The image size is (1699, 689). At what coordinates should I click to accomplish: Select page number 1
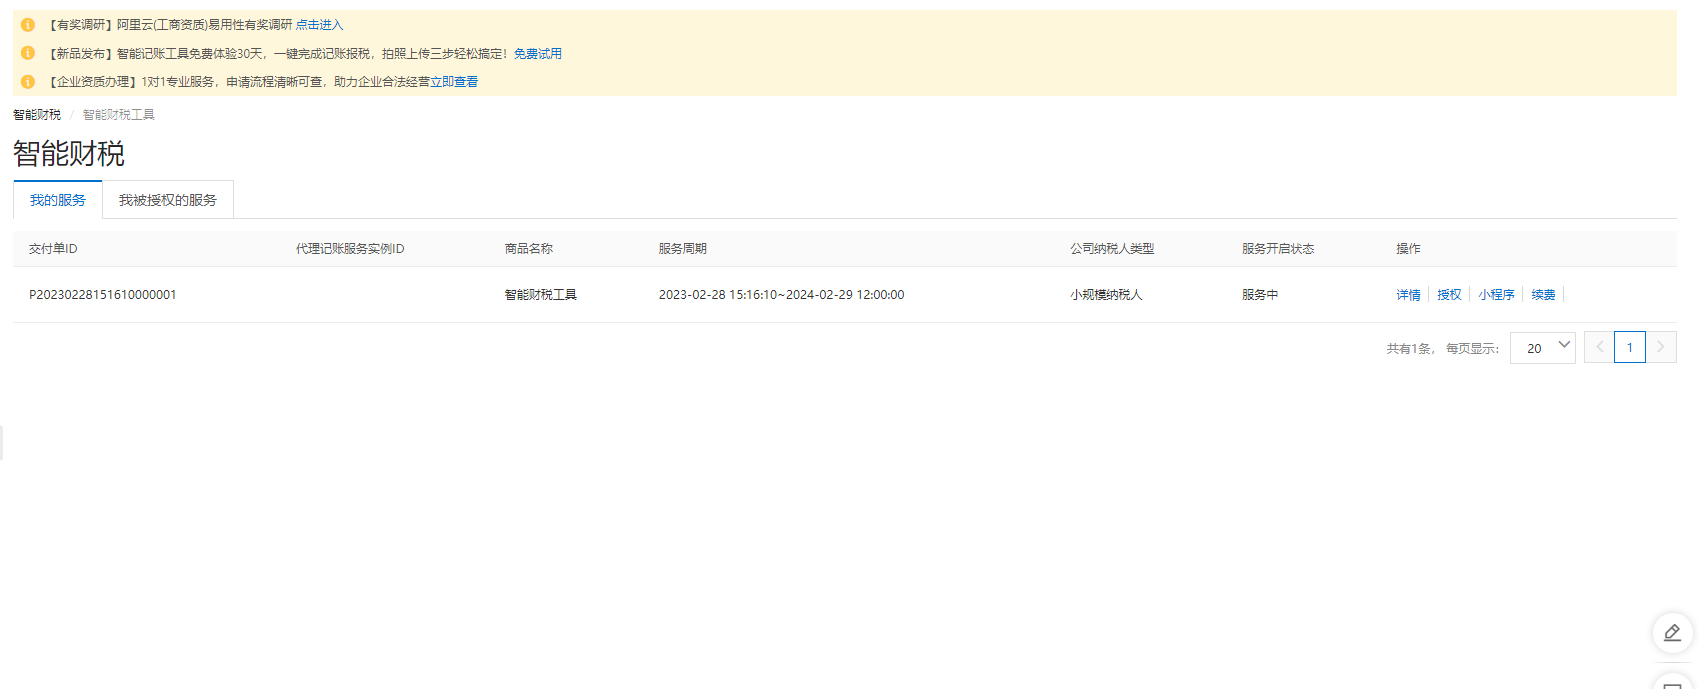(x=1630, y=347)
